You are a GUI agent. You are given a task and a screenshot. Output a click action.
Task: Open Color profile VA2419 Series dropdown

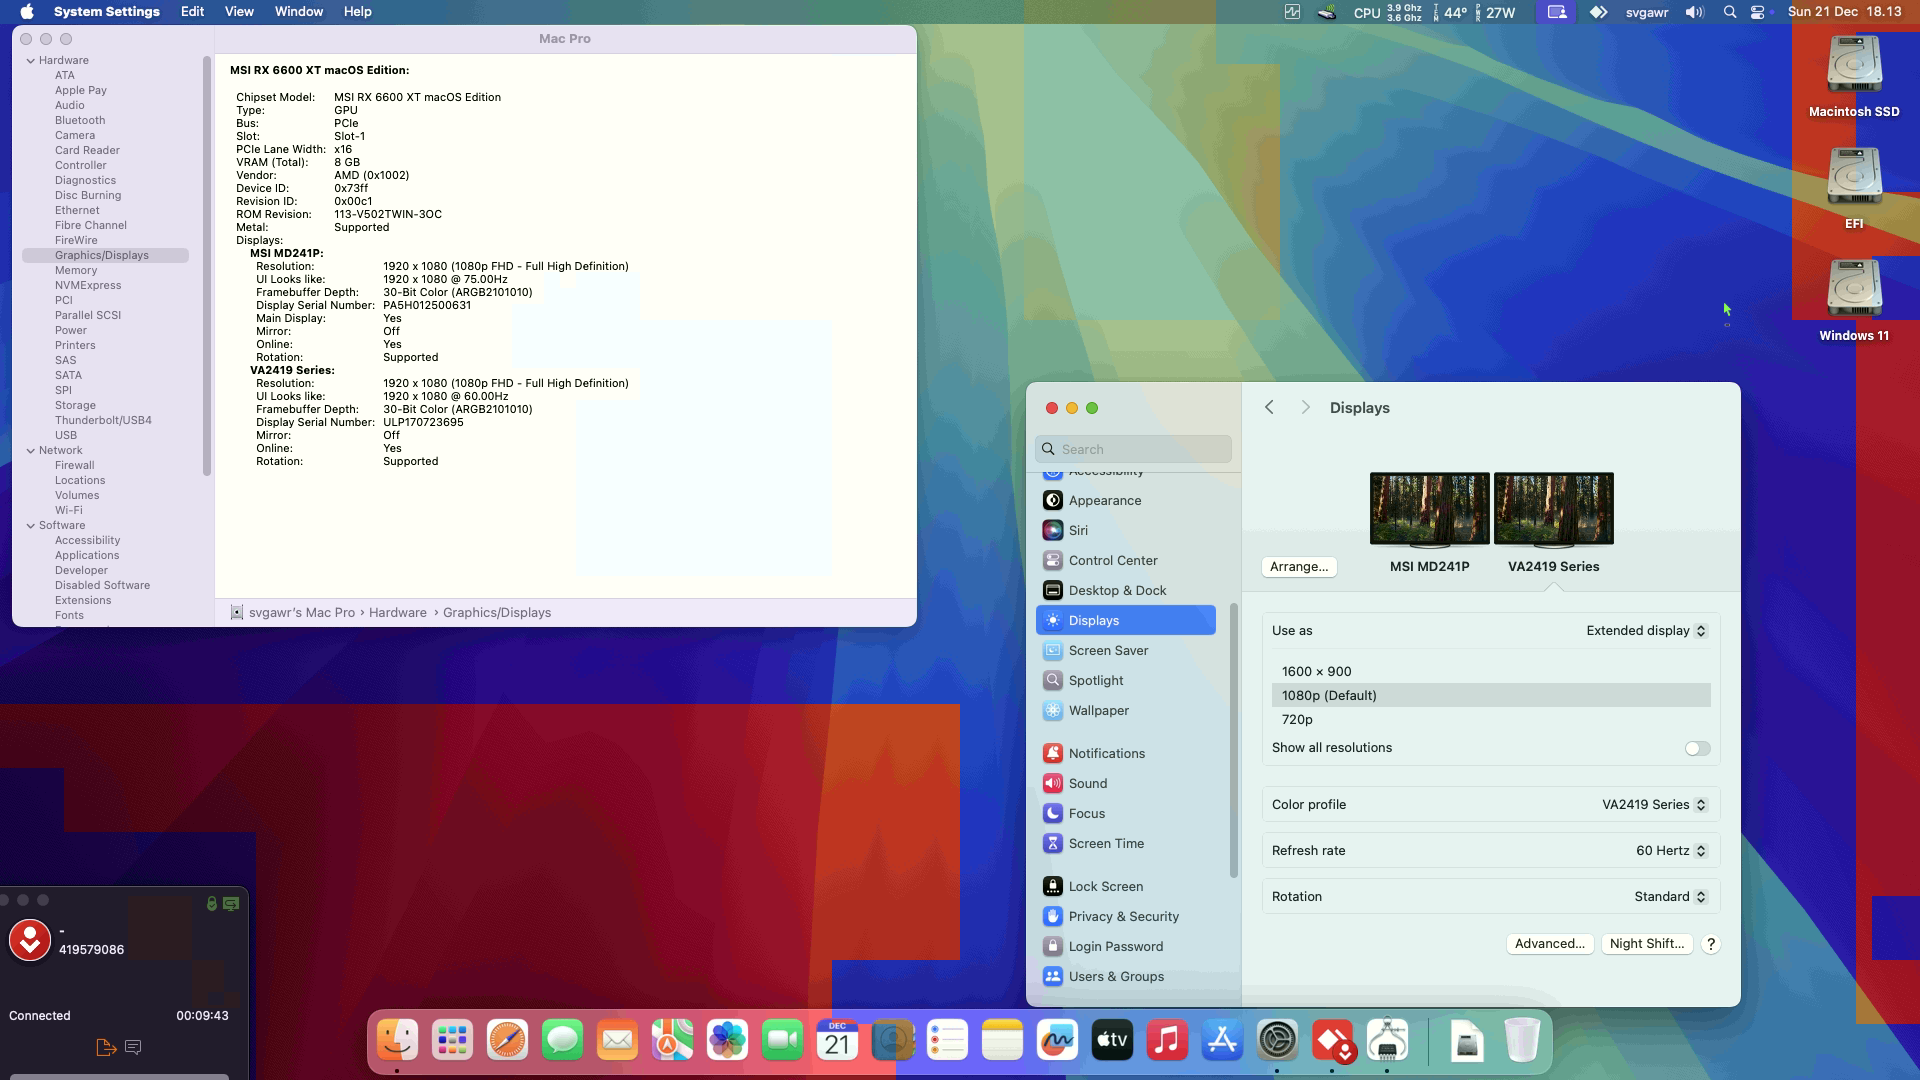point(1654,805)
